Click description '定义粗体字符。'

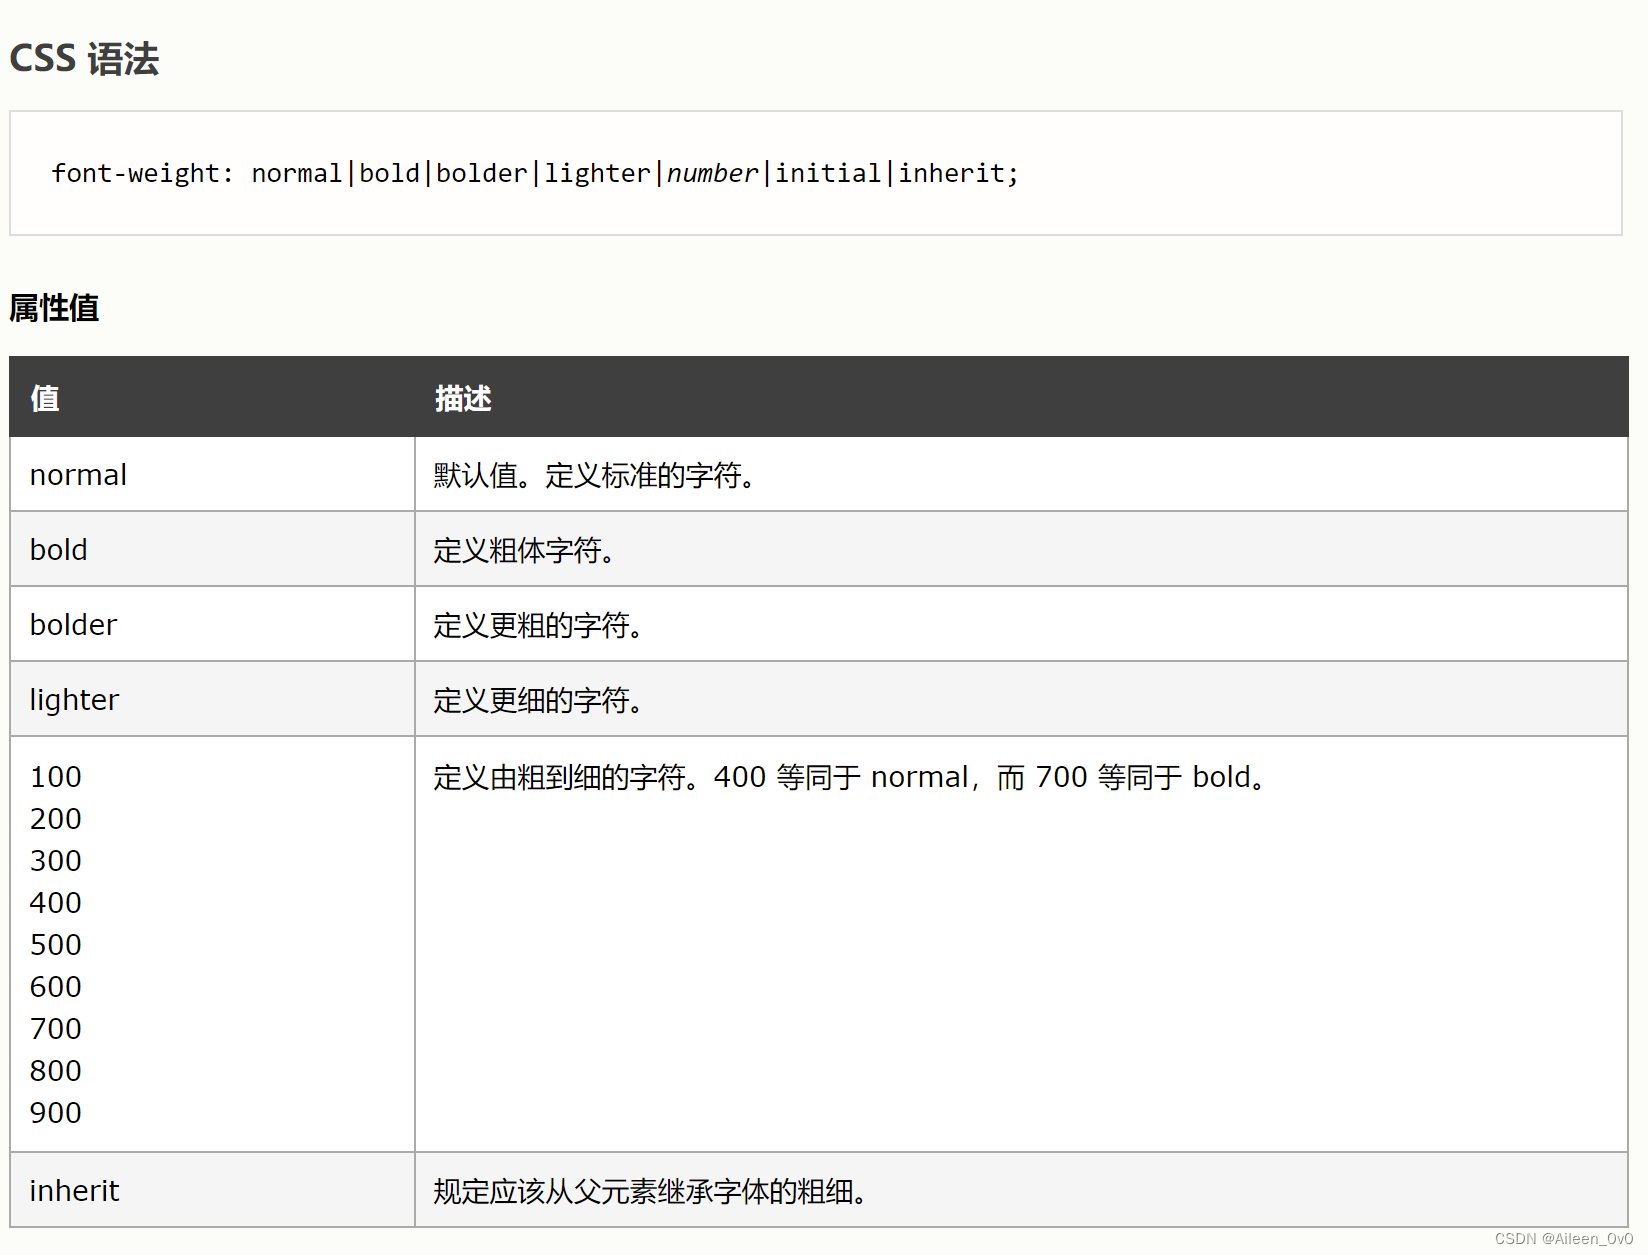(x=526, y=550)
